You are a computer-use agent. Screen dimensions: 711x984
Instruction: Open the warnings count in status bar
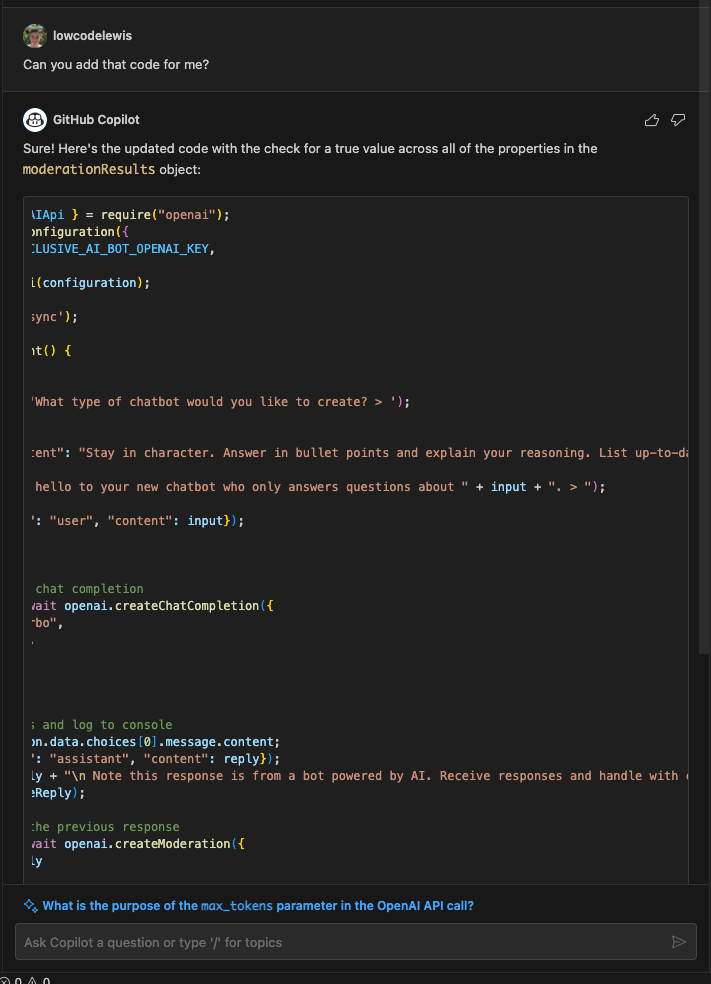39,980
